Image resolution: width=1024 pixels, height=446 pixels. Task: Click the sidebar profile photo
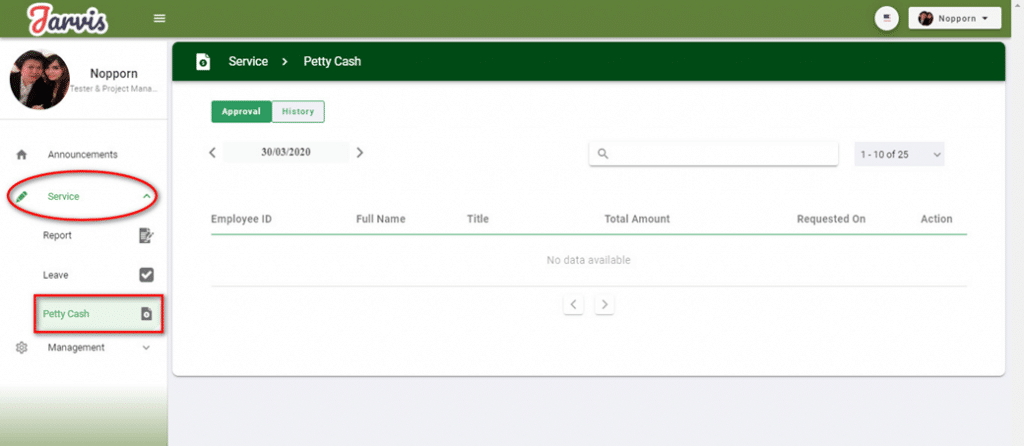39,80
